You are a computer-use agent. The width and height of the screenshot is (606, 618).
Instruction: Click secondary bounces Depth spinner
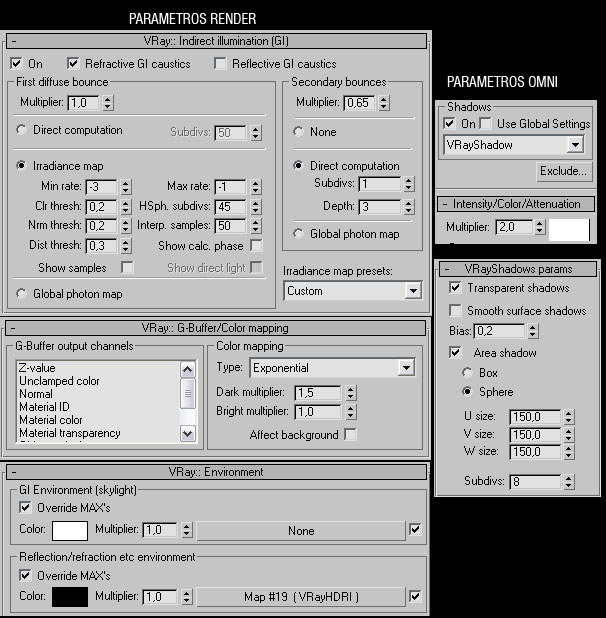click(x=409, y=207)
